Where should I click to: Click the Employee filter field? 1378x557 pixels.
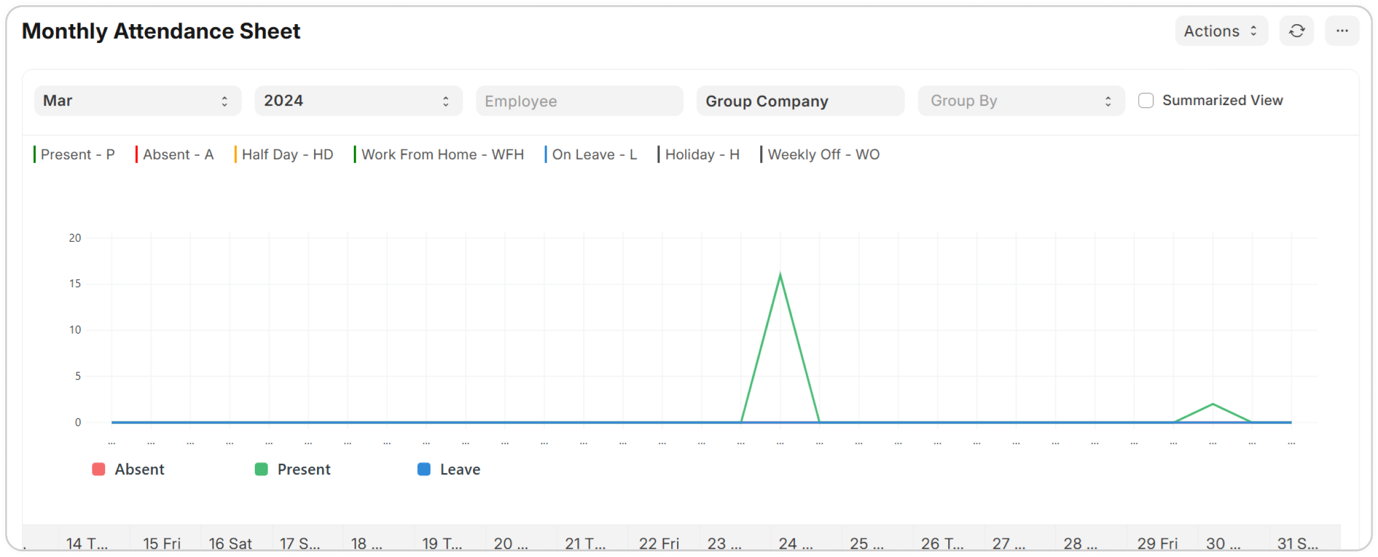click(x=579, y=101)
